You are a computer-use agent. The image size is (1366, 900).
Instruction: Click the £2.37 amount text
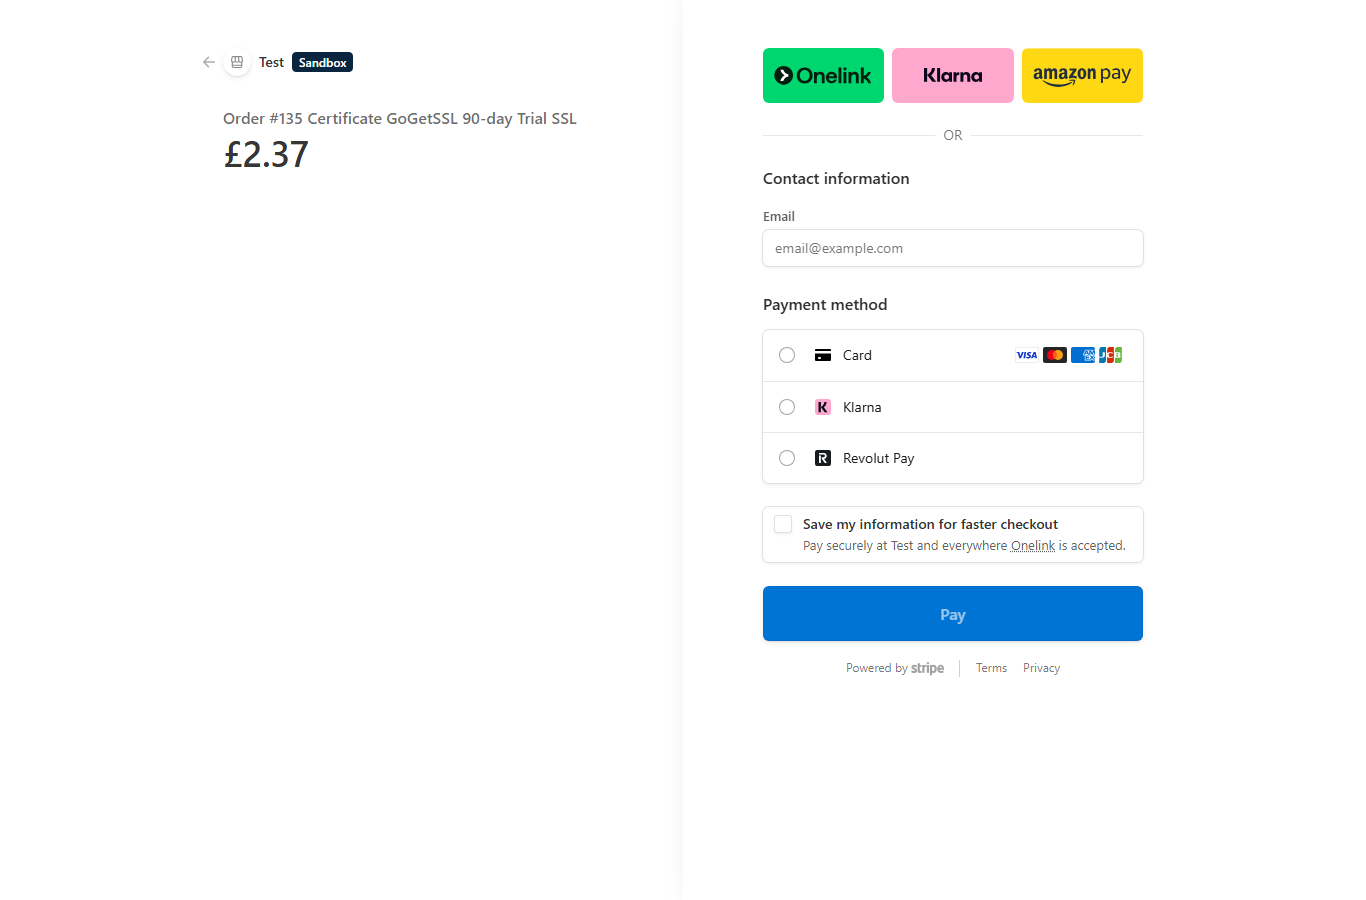point(266,154)
